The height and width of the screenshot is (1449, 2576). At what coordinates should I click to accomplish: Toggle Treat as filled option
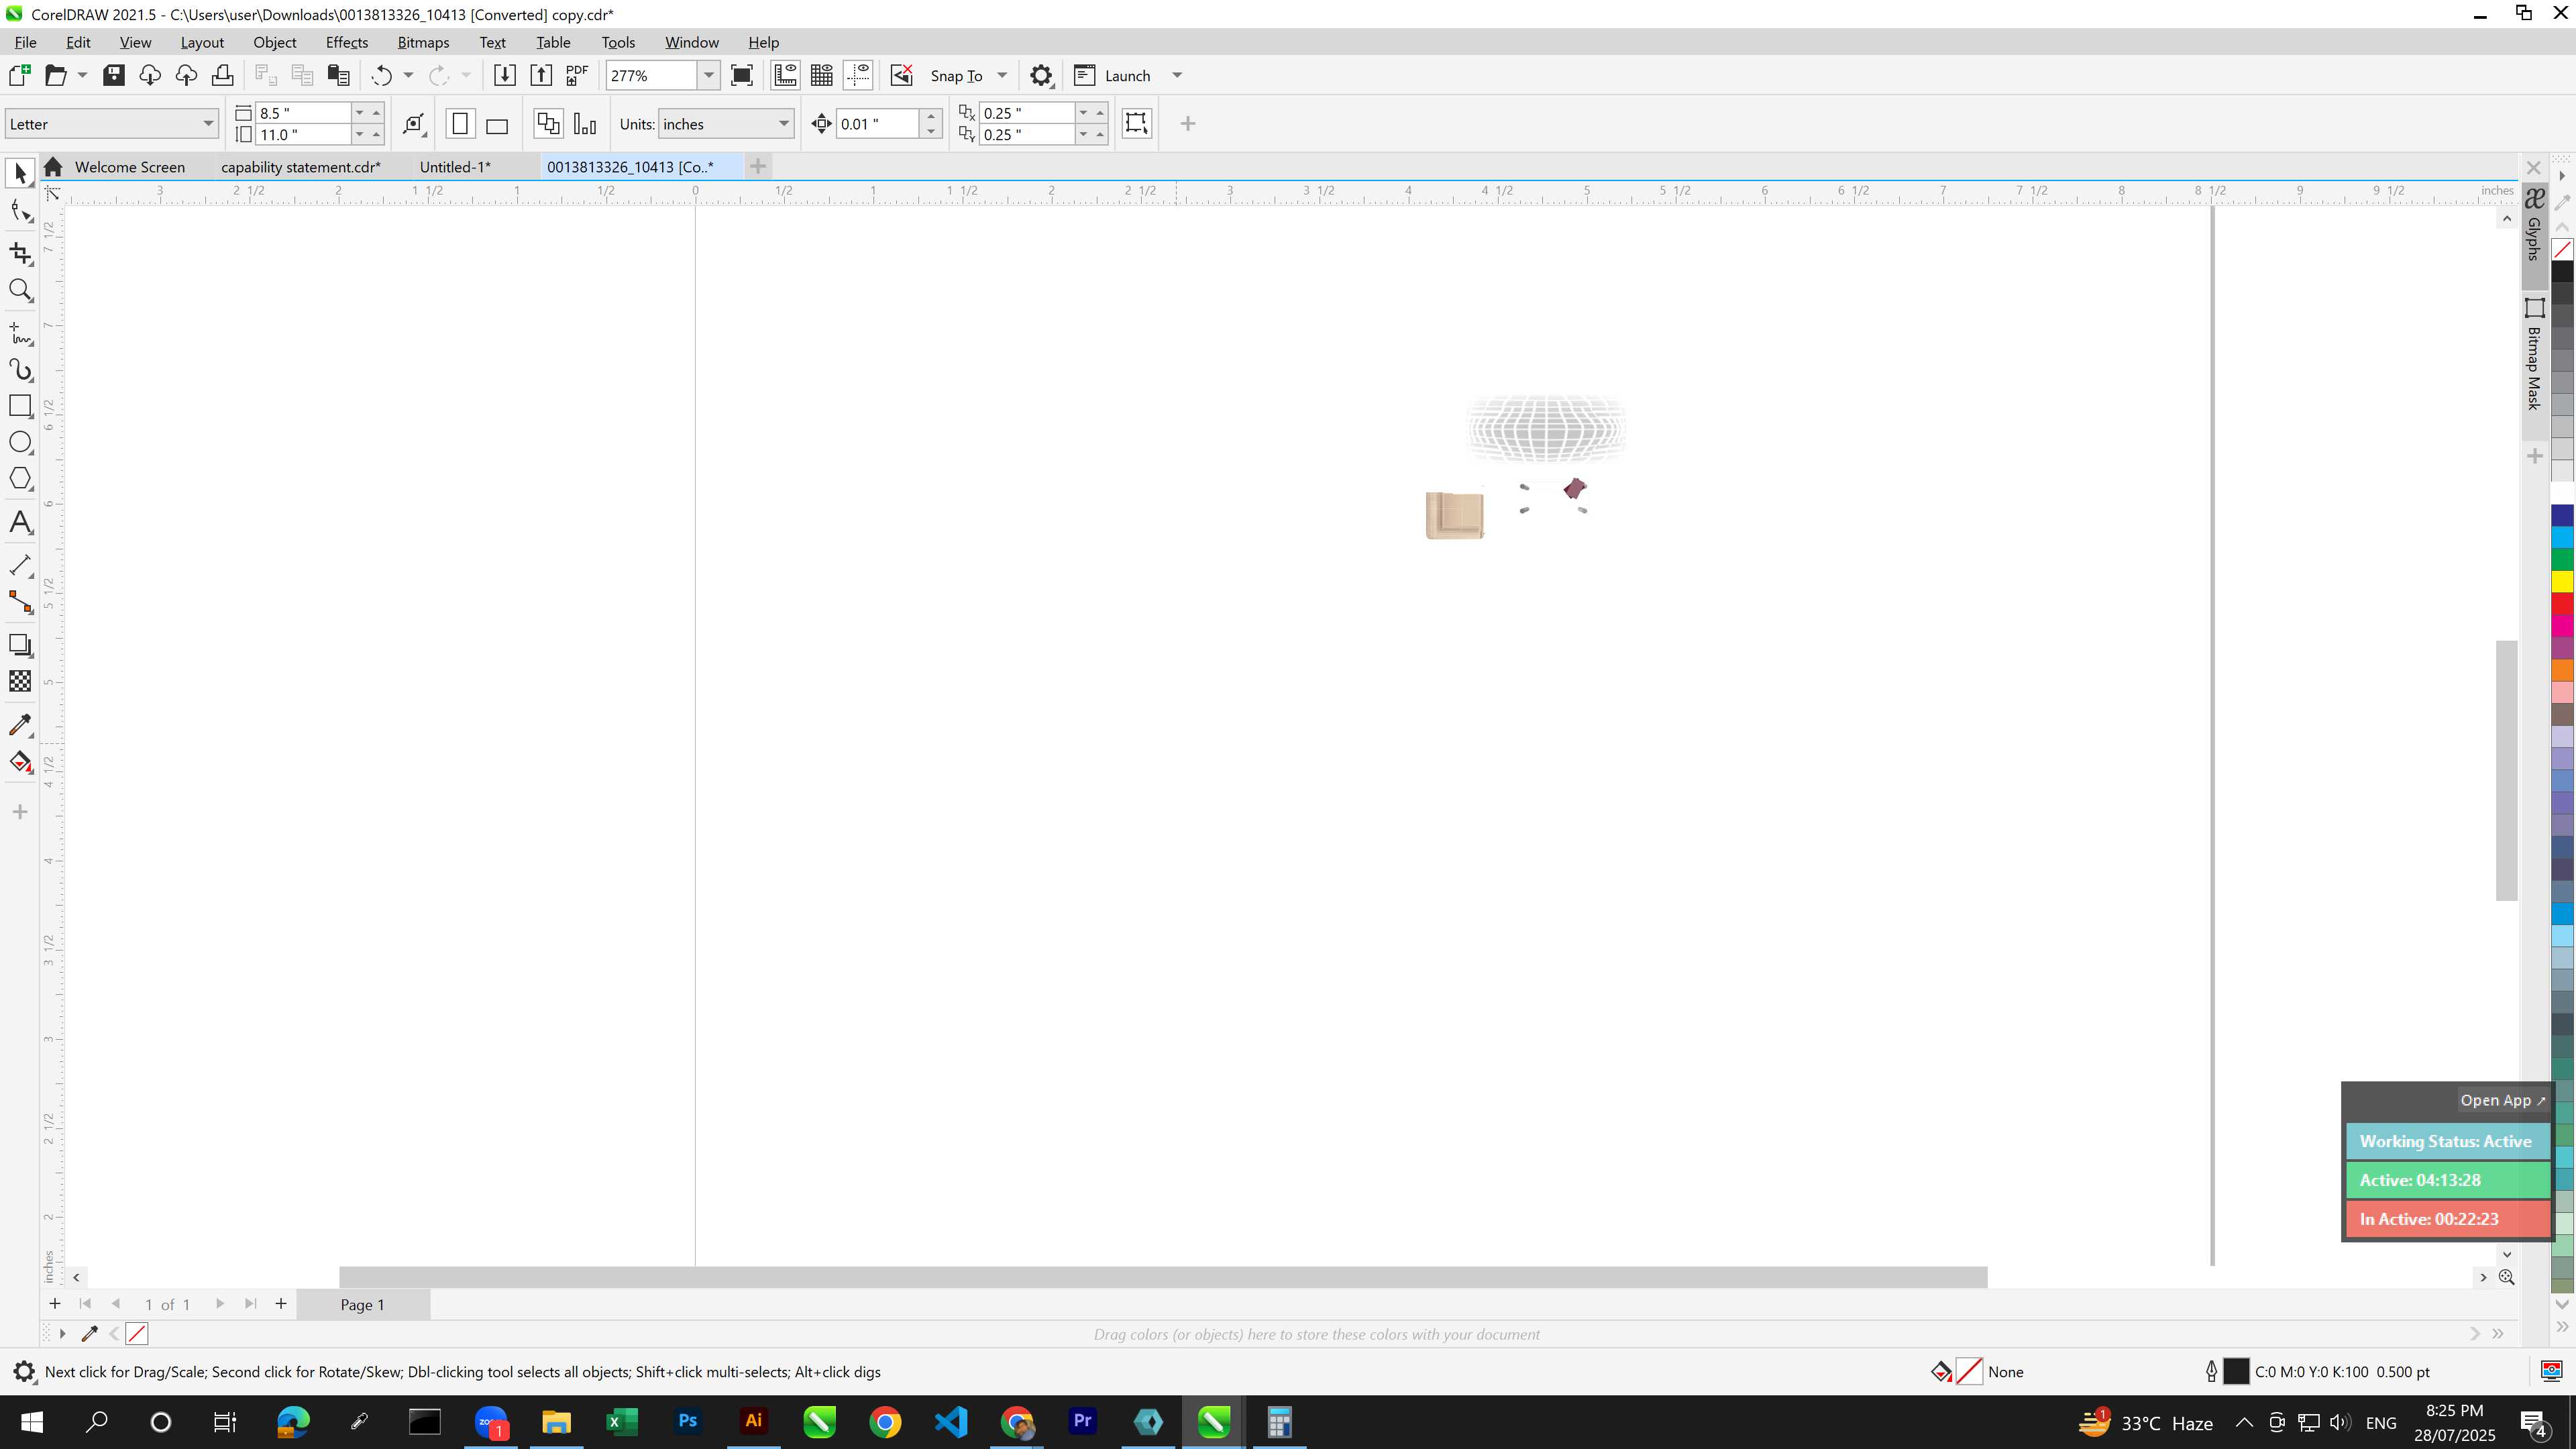(1136, 123)
